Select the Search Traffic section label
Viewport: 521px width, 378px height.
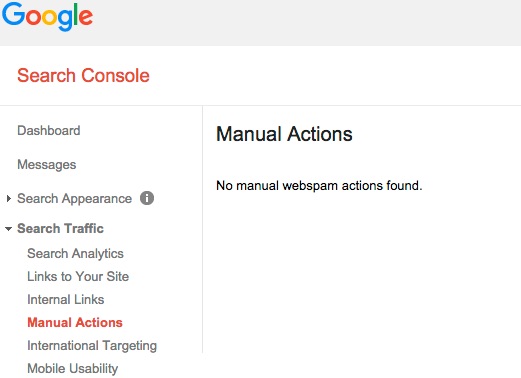click(x=60, y=228)
